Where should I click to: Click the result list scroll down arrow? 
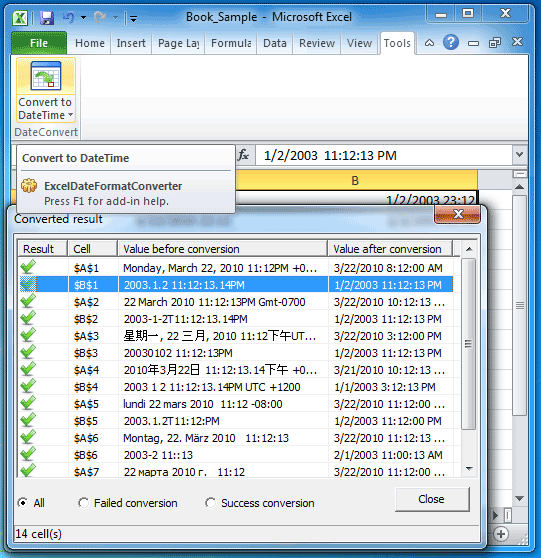pos(469,469)
